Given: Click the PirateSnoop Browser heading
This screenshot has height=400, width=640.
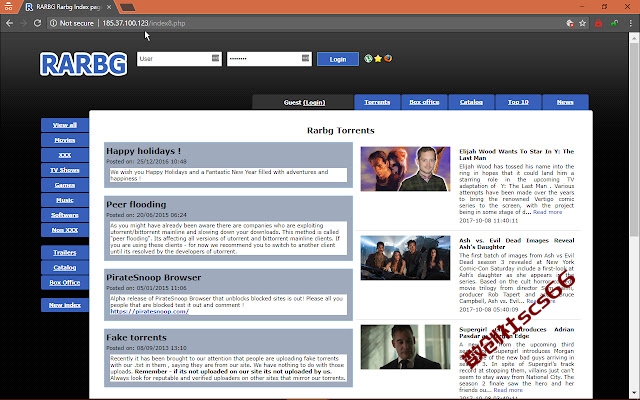Looking at the screenshot, I should pyautogui.click(x=153, y=278).
